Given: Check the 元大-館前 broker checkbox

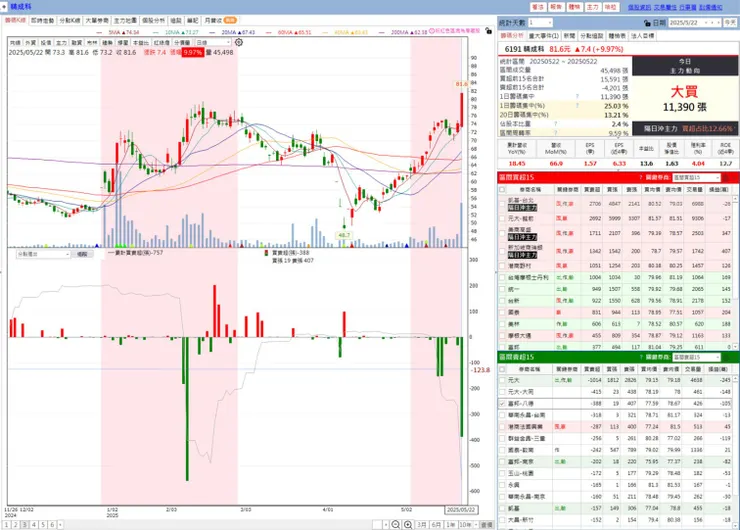Looking at the screenshot, I should [502, 219].
